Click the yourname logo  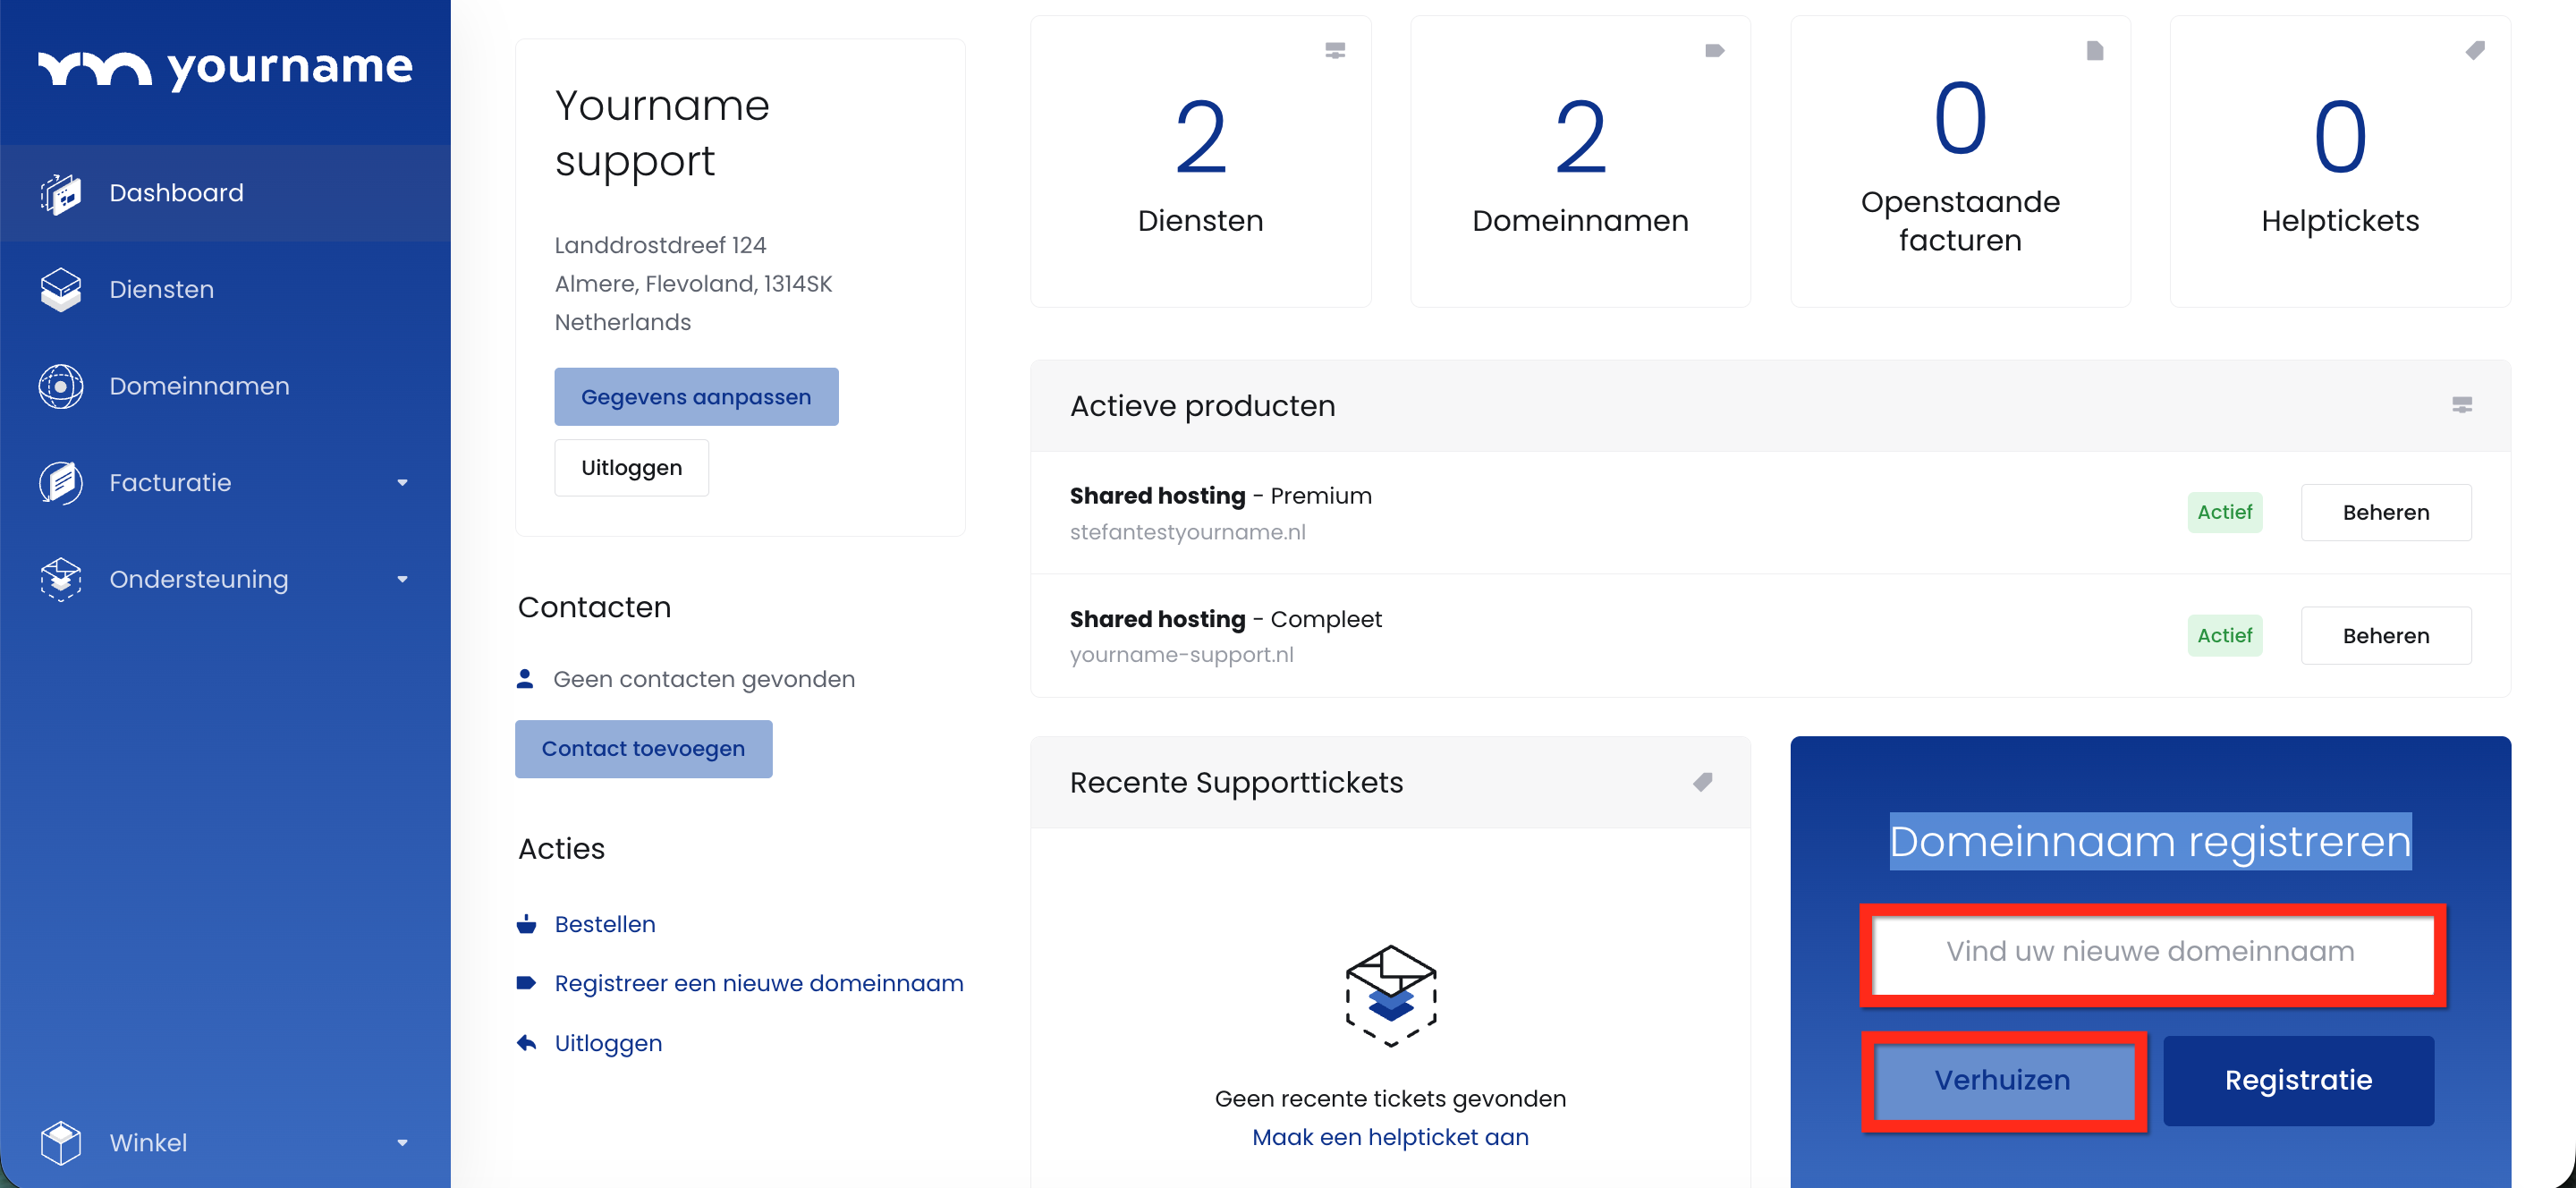tap(225, 68)
